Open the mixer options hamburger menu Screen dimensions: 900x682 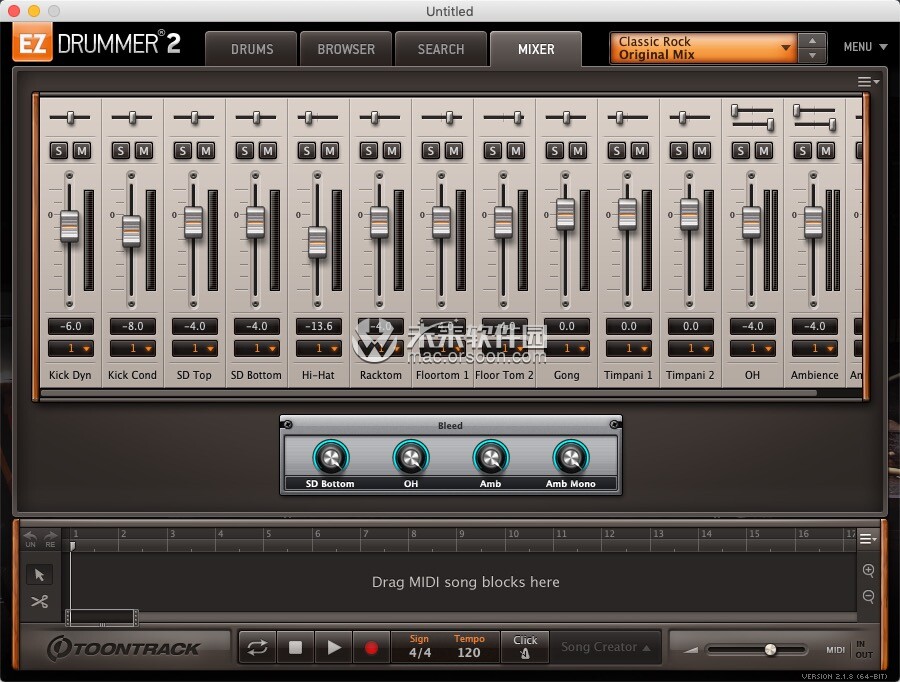coord(868,82)
